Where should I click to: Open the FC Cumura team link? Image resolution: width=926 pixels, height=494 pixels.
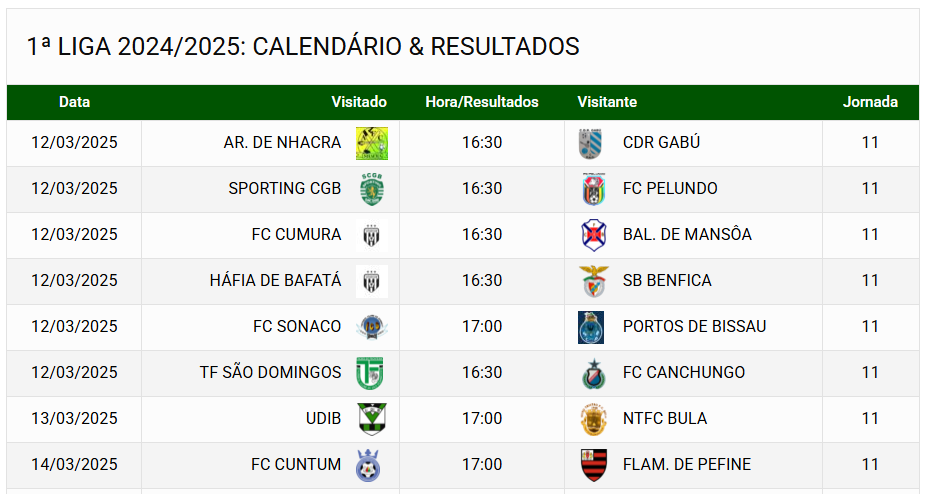[x=296, y=234]
